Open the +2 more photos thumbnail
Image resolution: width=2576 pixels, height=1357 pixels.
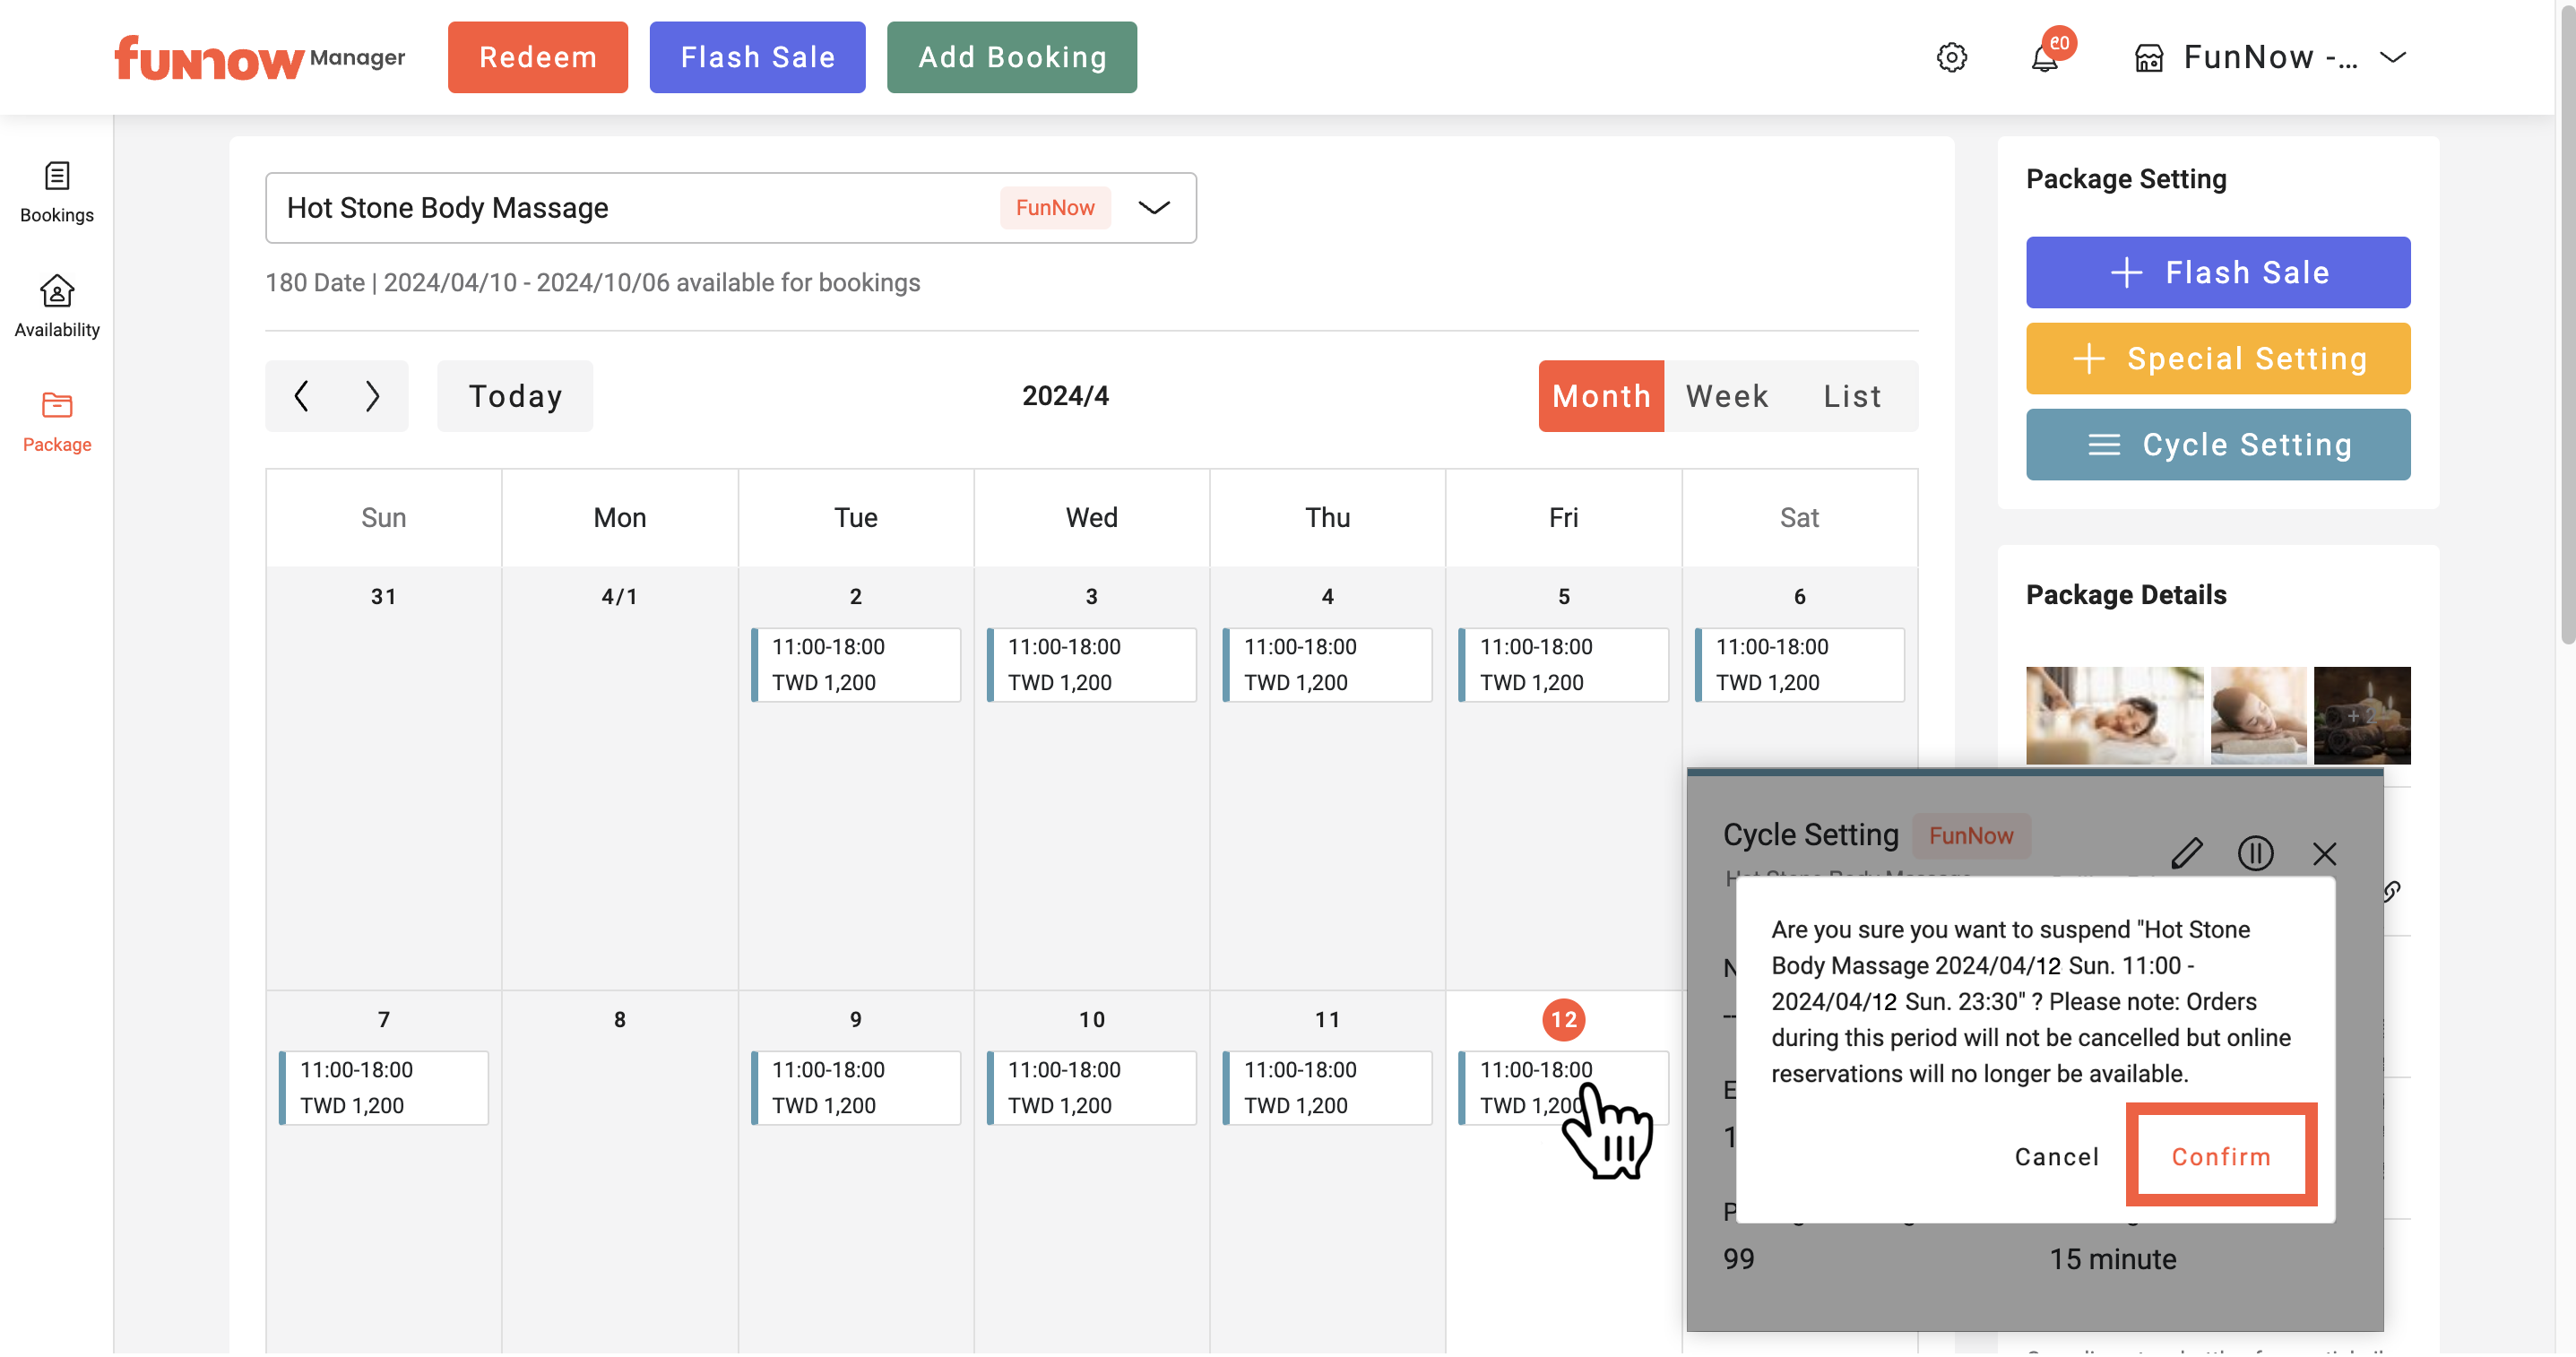[x=2362, y=716]
